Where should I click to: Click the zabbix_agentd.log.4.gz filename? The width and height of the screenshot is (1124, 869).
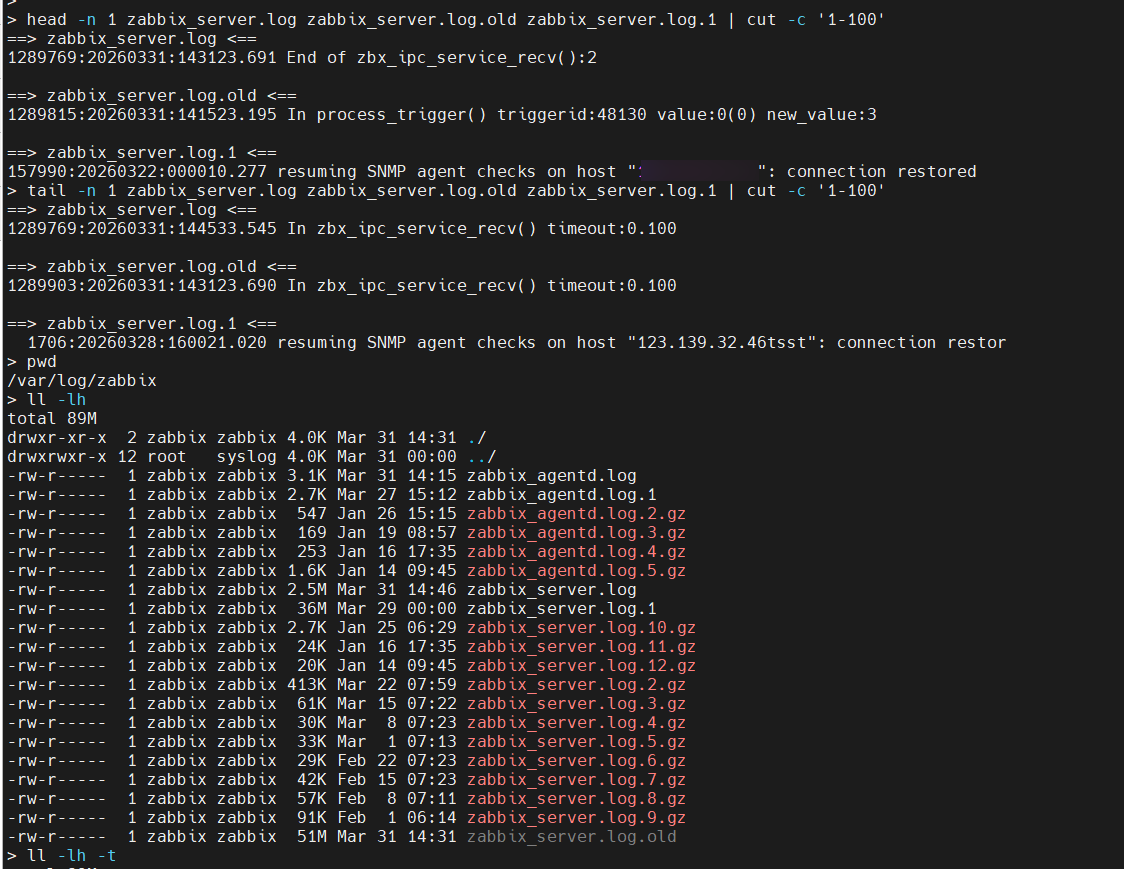pyautogui.click(x=576, y=551)
